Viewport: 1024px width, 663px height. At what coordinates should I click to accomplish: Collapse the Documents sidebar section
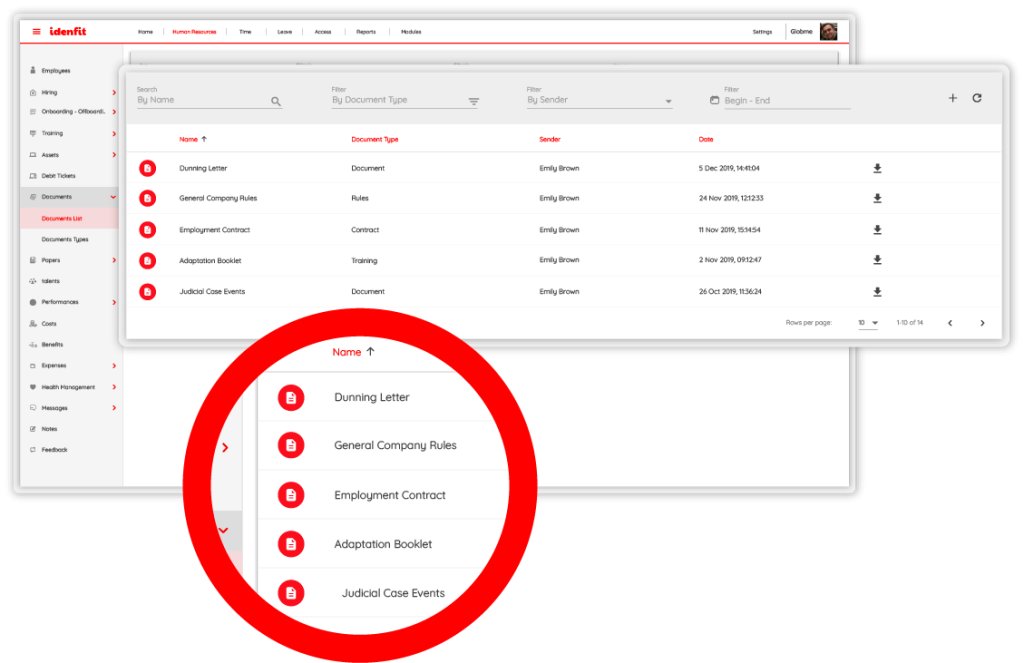point(113,197)
